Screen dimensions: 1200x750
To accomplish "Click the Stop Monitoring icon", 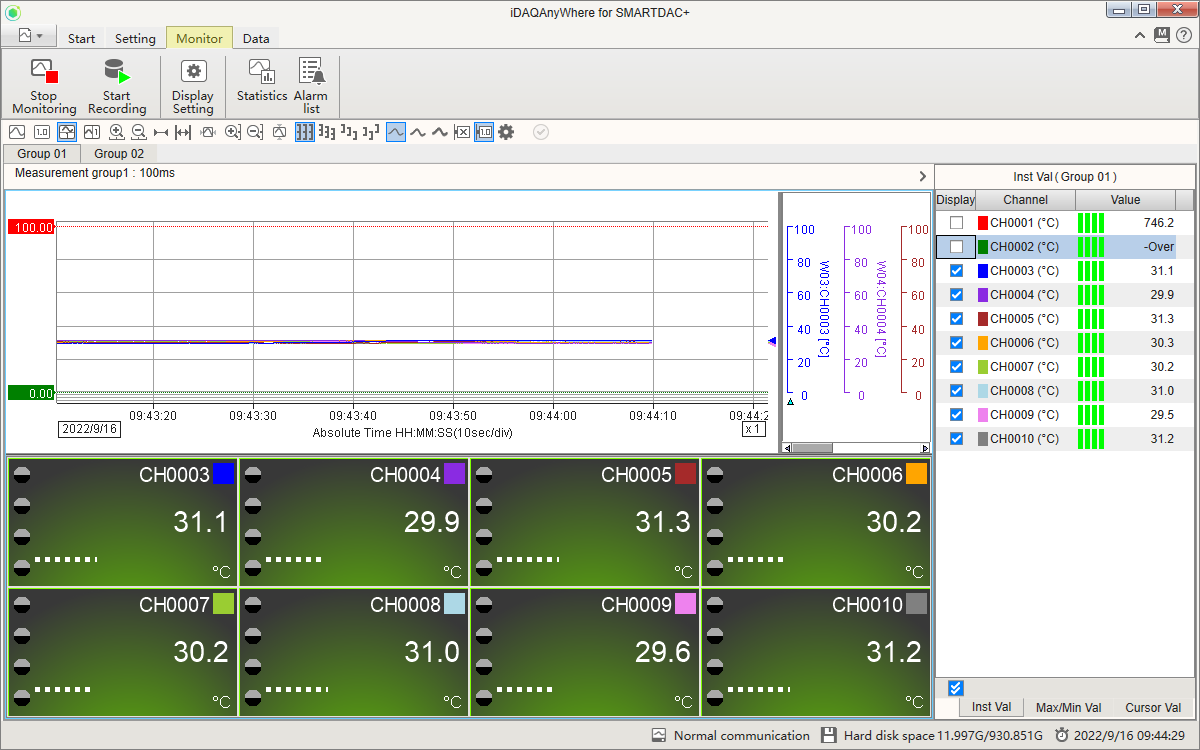I will [x=44, y=72].
